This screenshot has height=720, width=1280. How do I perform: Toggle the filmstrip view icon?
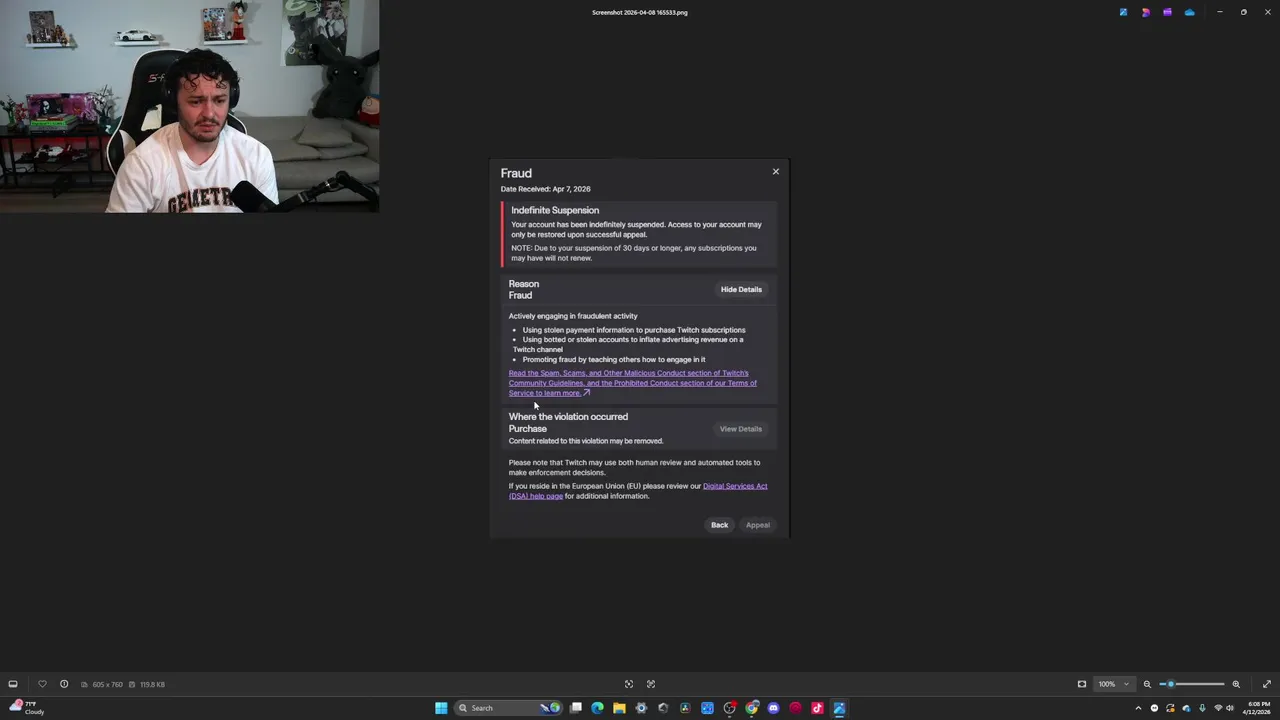click(13, 684)
